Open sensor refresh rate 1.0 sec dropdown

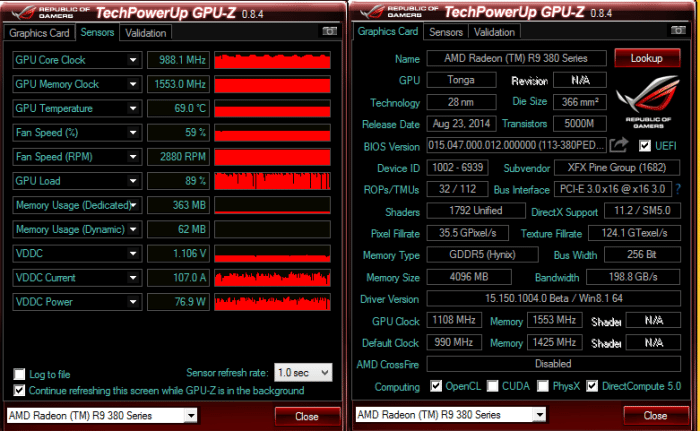coord(303,372)
